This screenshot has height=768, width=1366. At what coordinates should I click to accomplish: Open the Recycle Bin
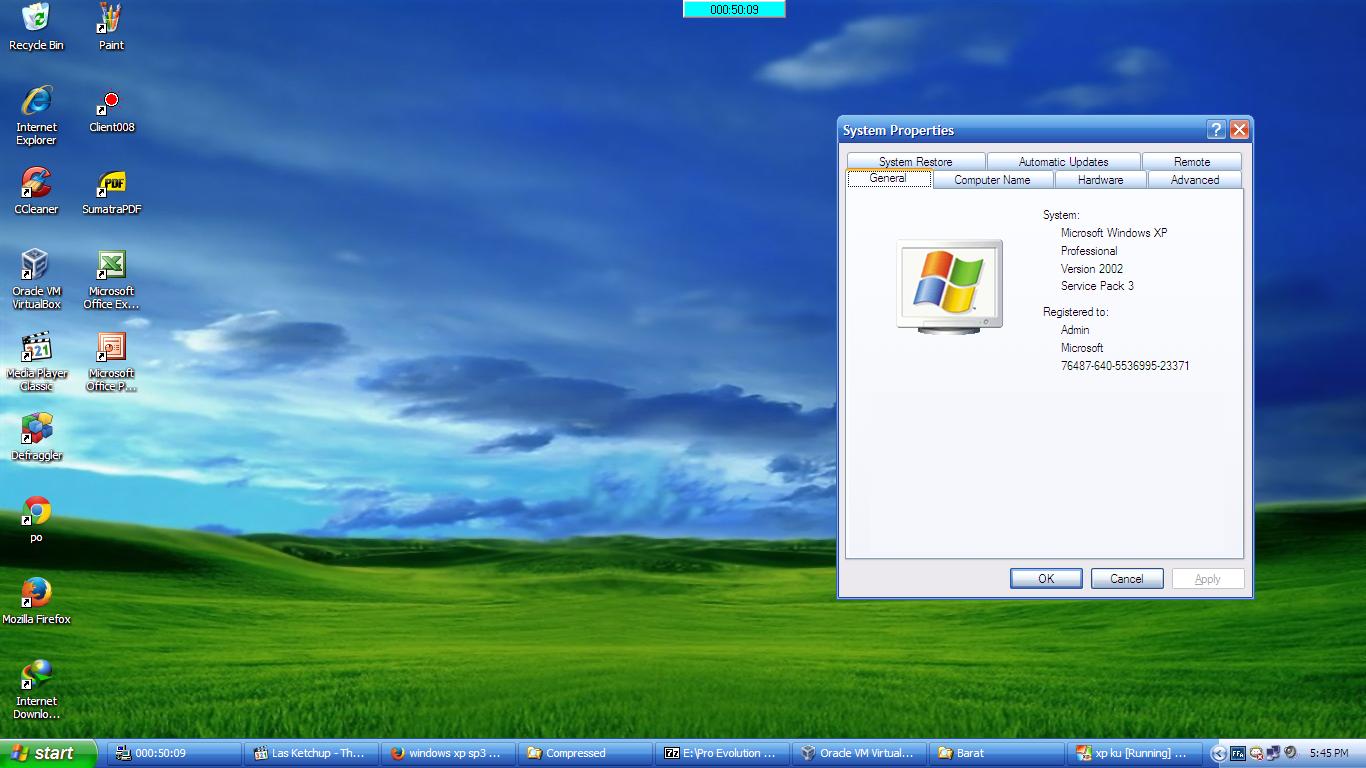(36, 20)
